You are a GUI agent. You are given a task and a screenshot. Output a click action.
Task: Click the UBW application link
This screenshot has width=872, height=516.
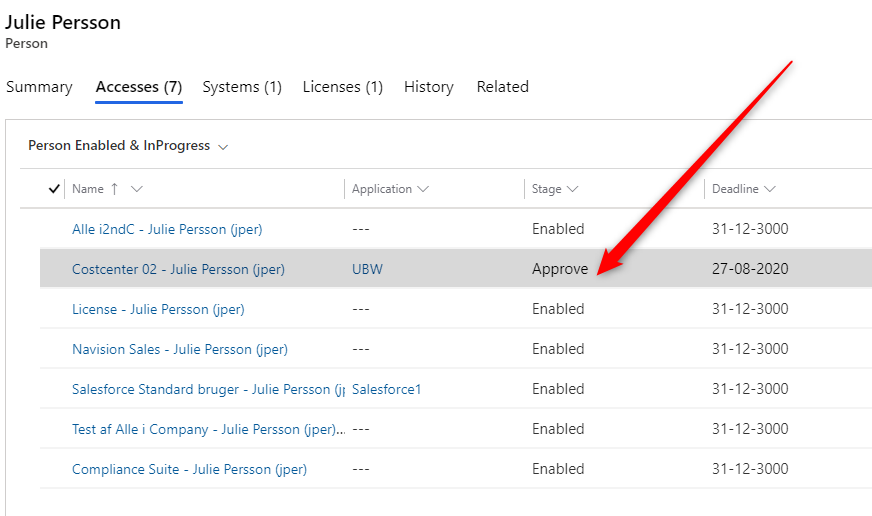[x=367, y=269]
